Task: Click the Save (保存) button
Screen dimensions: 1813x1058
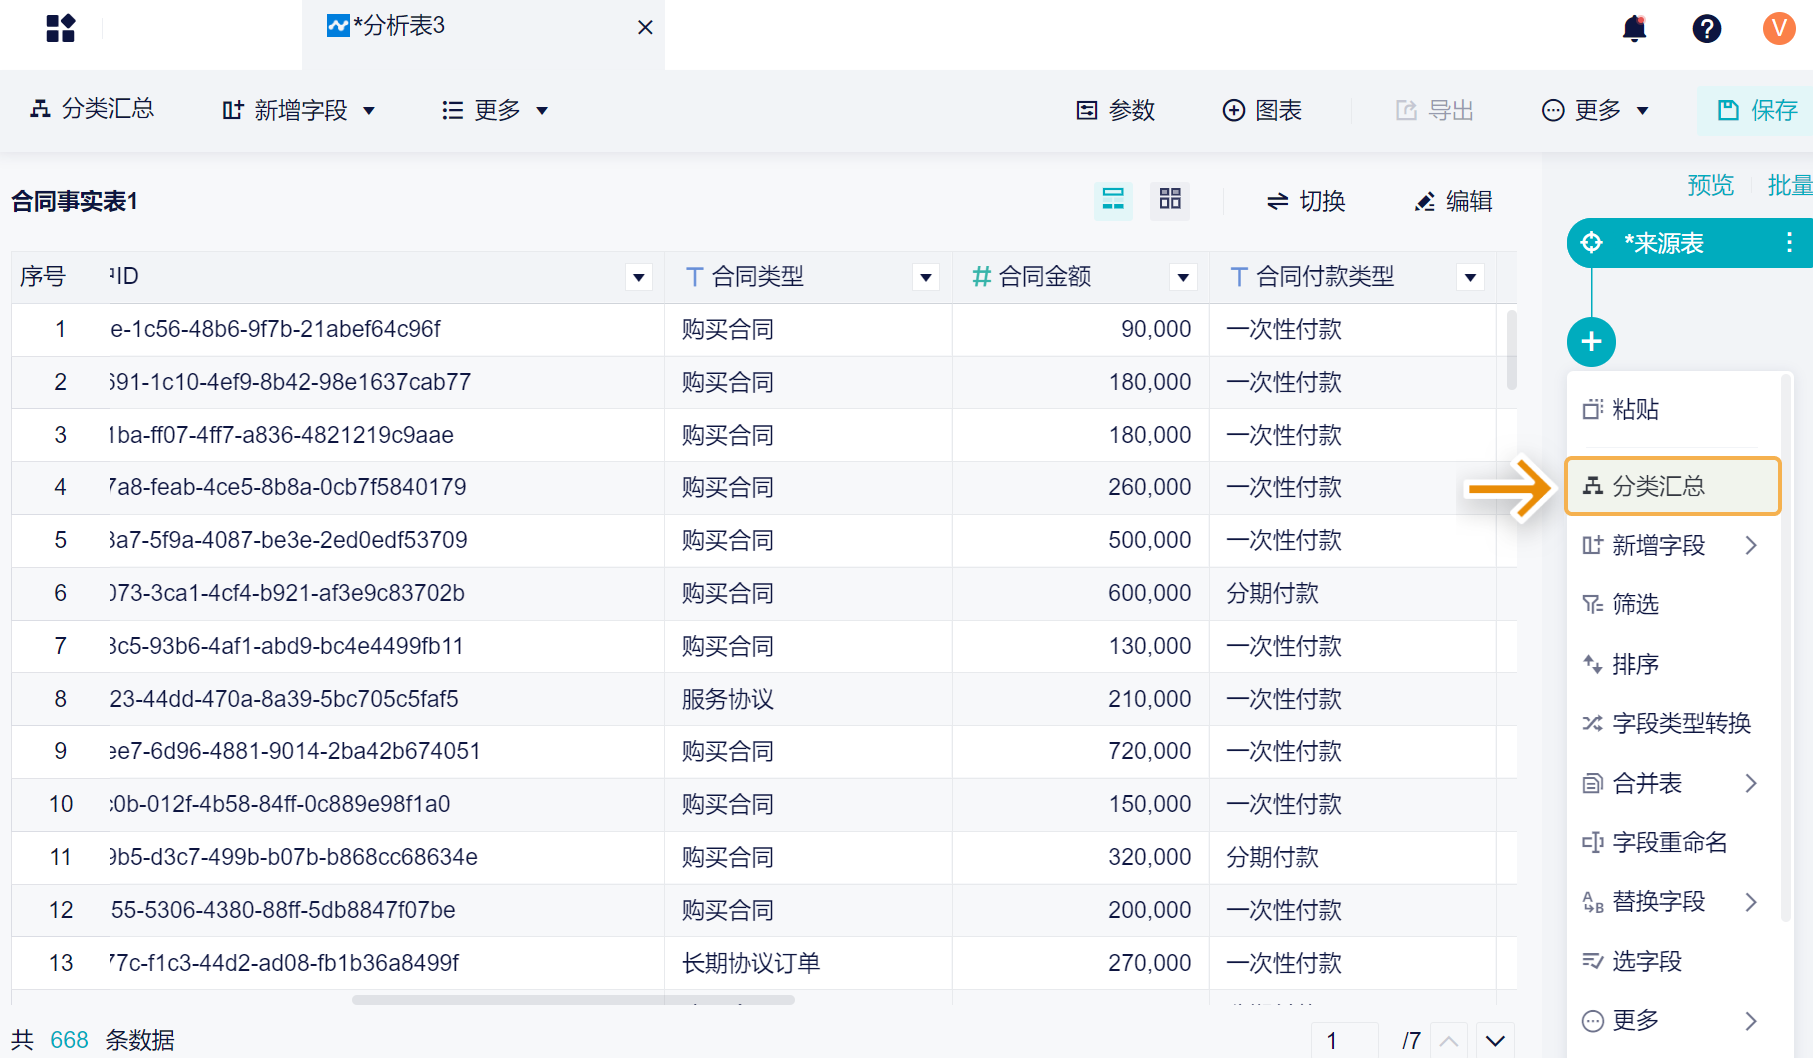Action: coord(1757,110)
